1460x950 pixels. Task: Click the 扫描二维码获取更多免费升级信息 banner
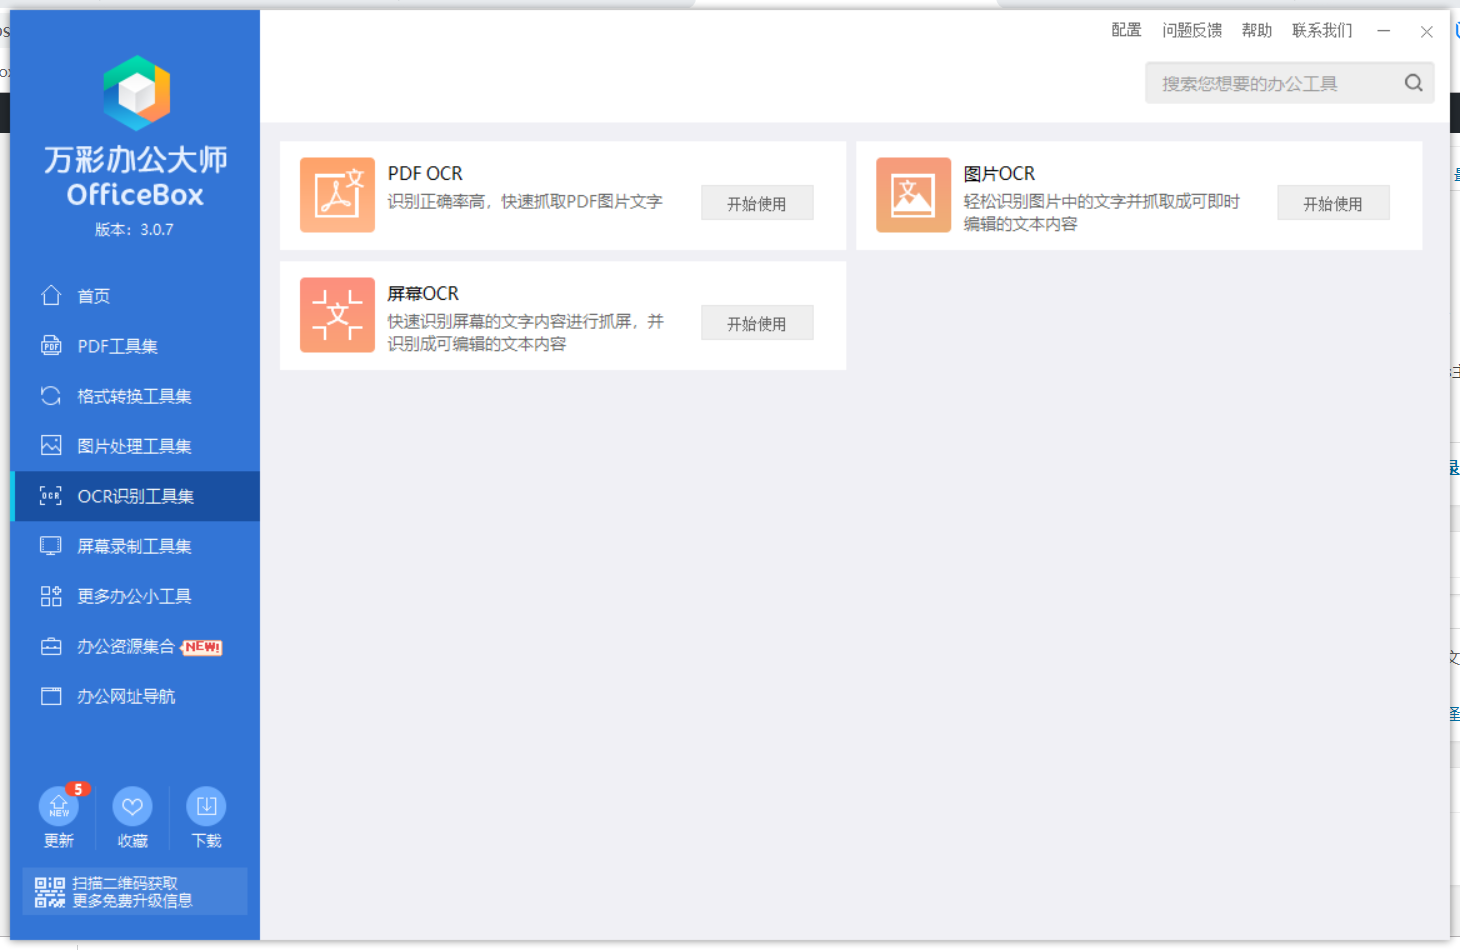click(x=135, y=892)
